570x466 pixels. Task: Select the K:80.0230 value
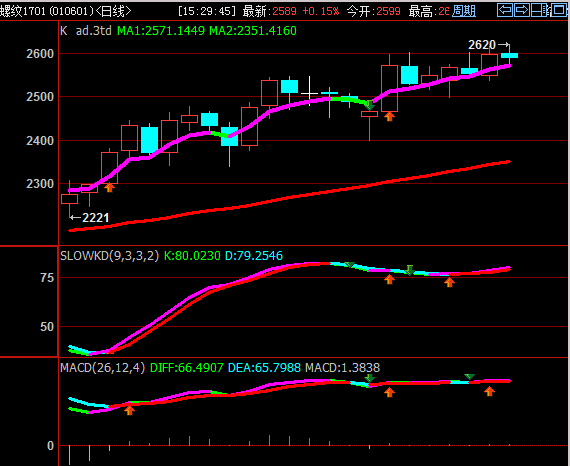(x=192, y=256)
